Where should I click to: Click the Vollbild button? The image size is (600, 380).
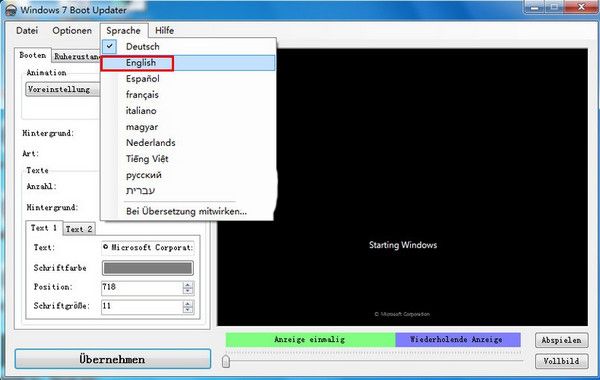click(x=561, y=361)
